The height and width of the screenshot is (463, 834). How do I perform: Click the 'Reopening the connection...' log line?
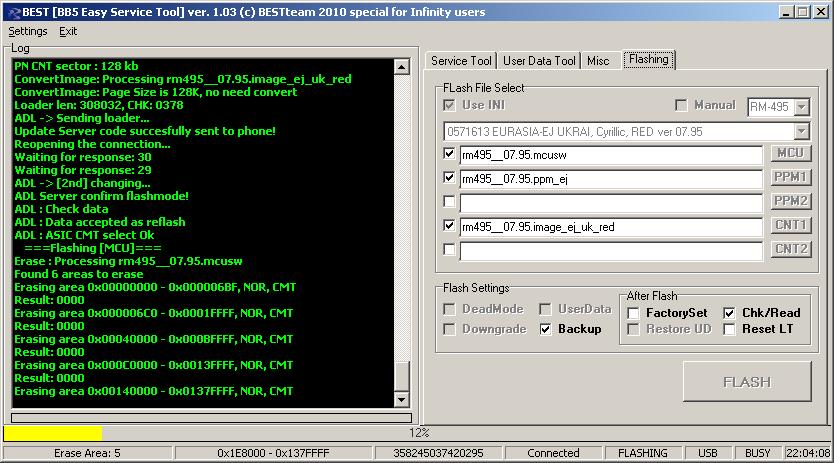(92, 144)
